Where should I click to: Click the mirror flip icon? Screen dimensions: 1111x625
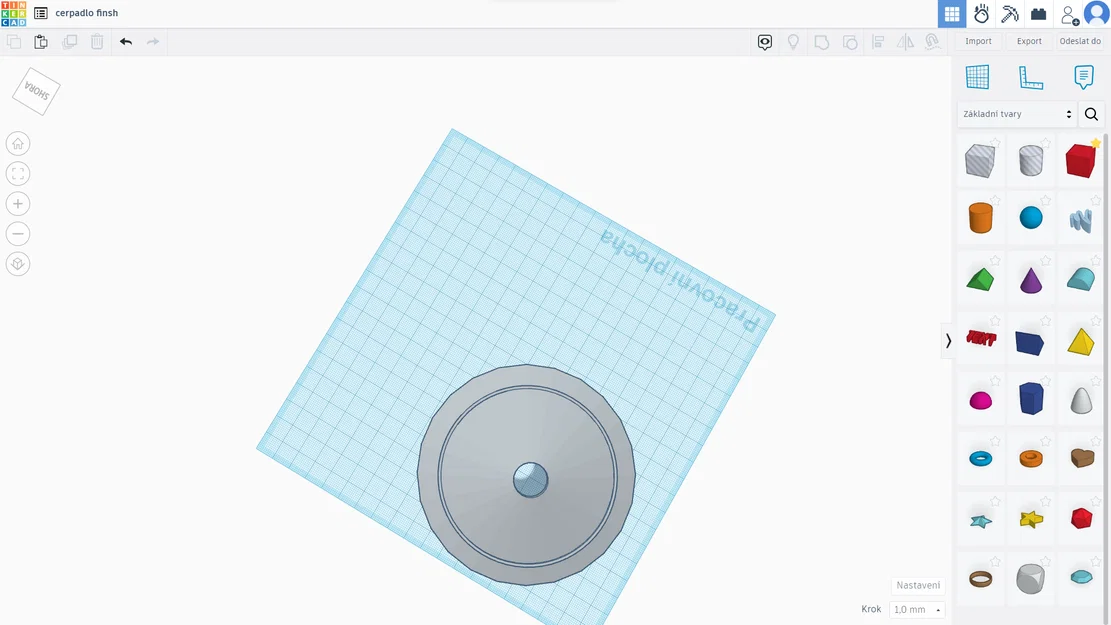click(x=906, y=42)
